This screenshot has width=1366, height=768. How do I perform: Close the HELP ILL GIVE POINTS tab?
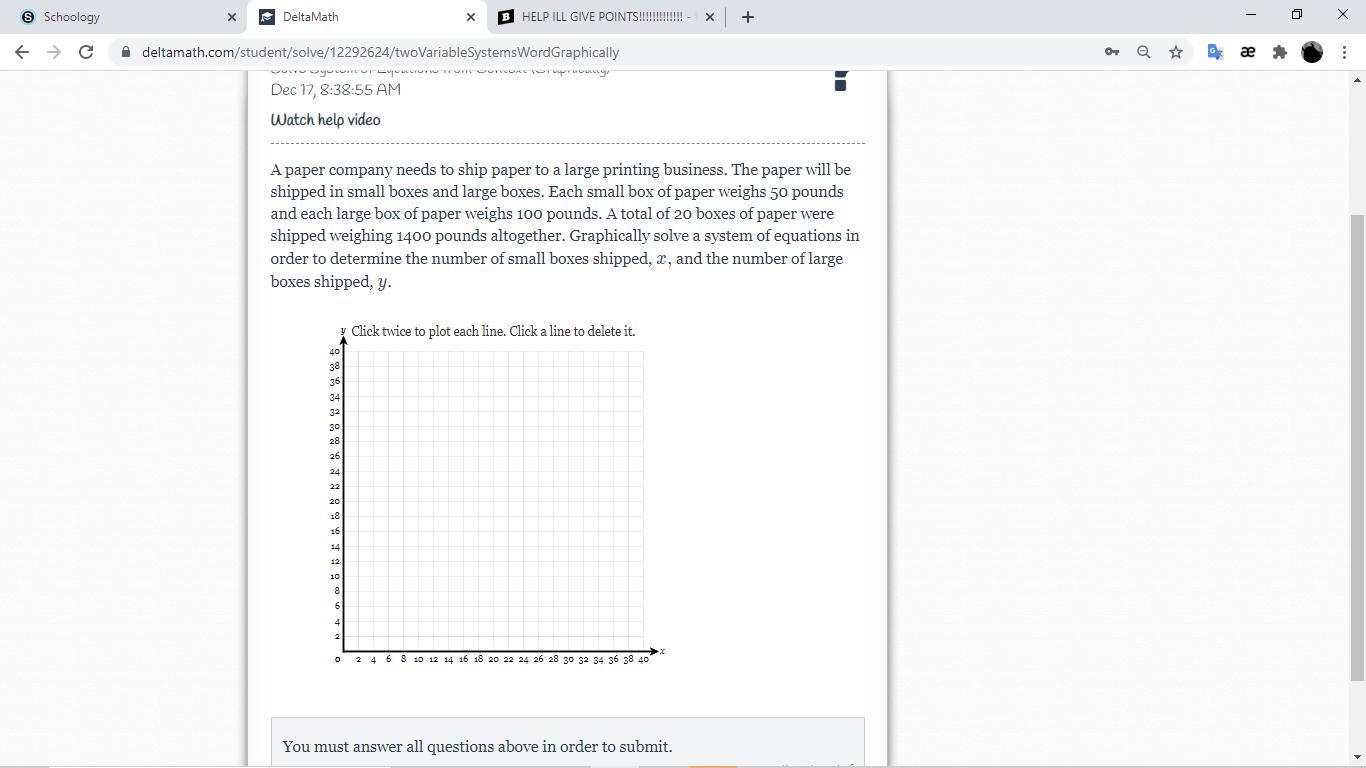point(710,17)
